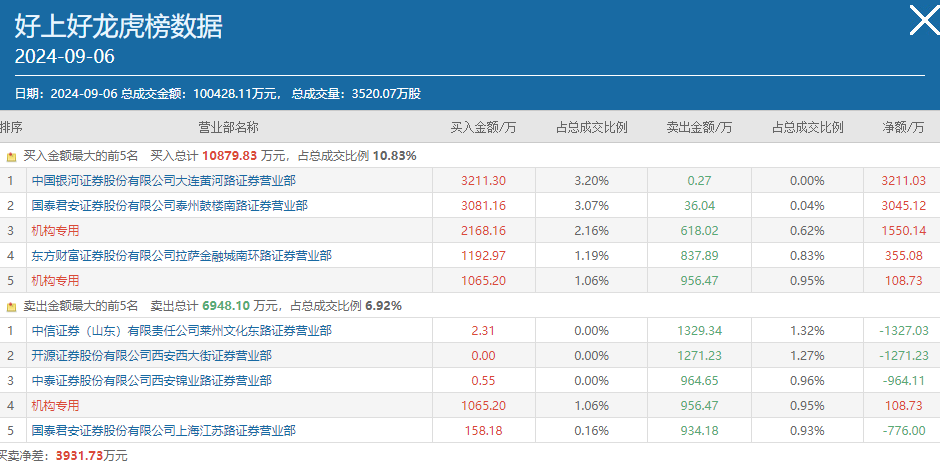Click buy amount 2.31
The image size is (940, 465).
[484, 330]
